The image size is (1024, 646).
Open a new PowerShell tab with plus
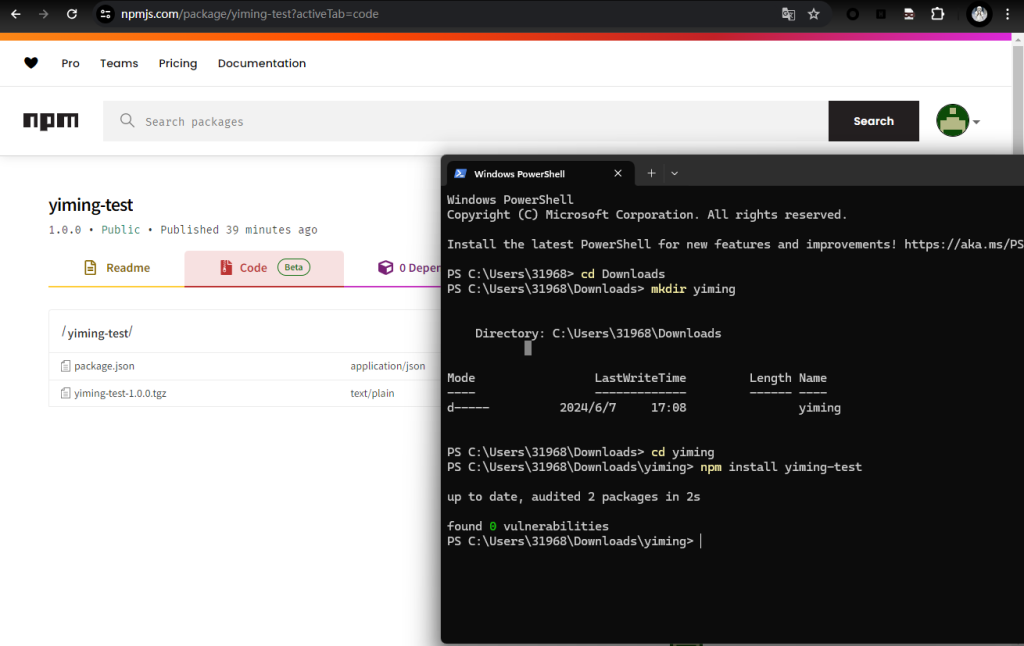(x=651, y=173)
